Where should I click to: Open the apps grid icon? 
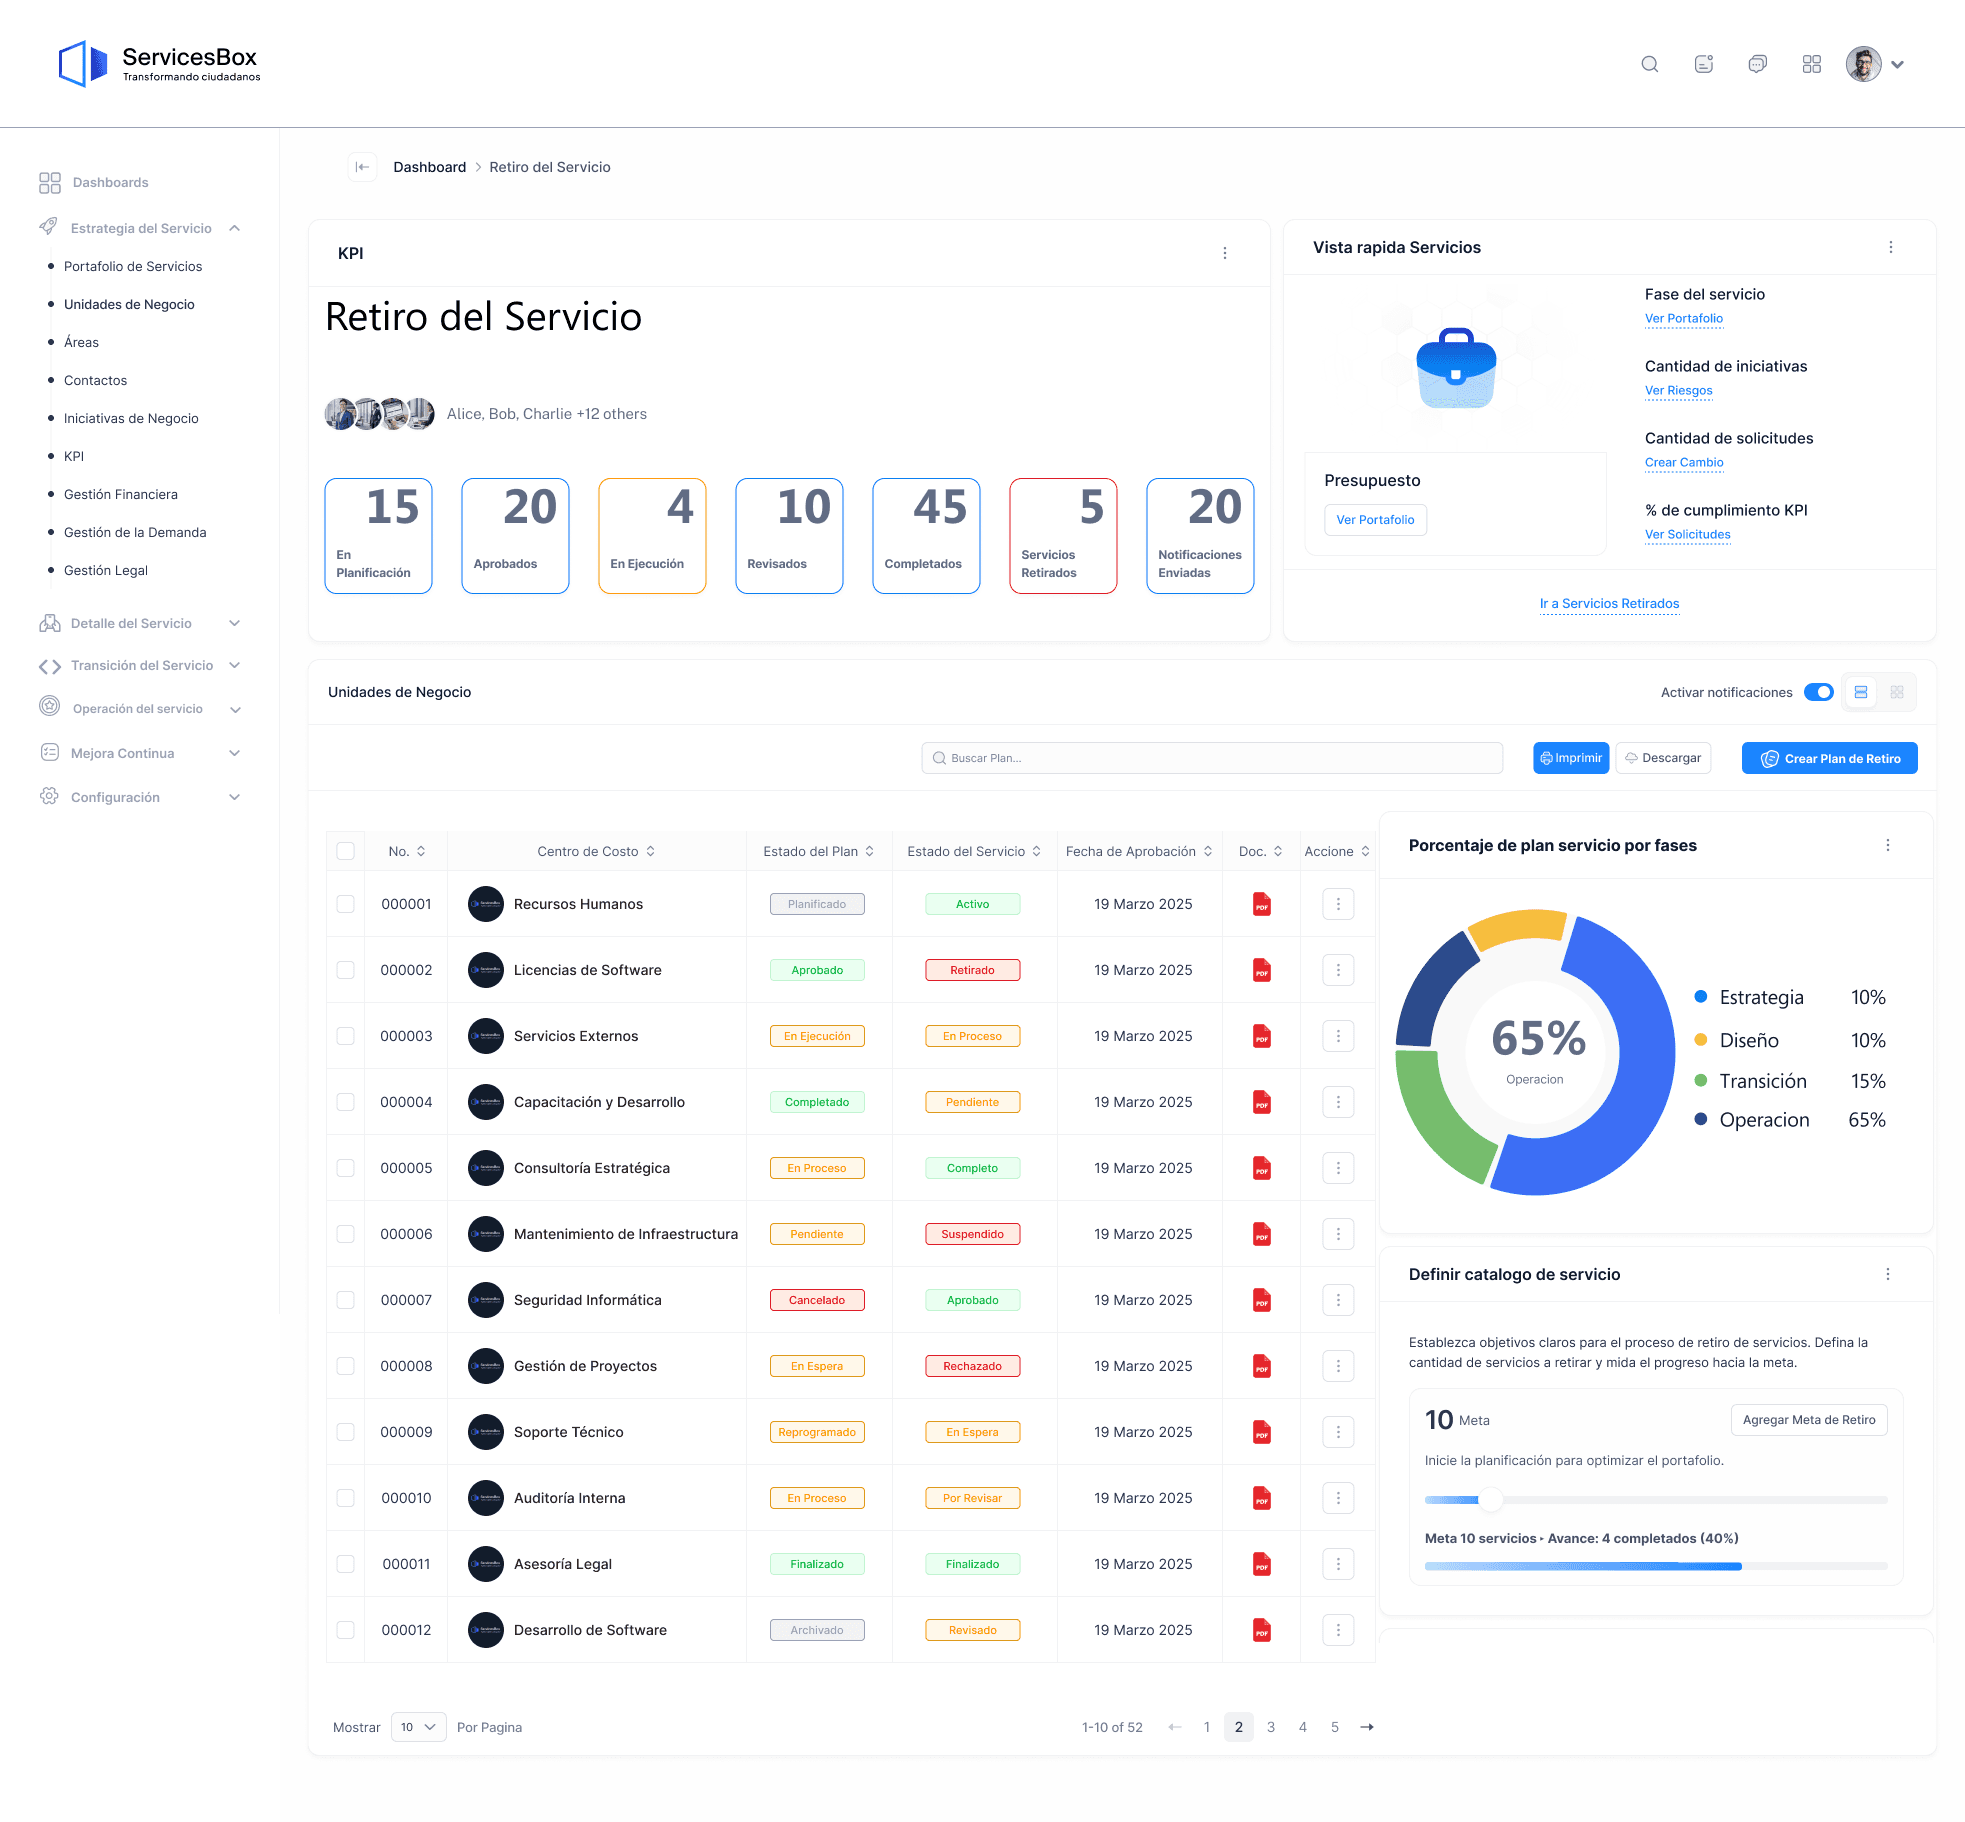1811,65
